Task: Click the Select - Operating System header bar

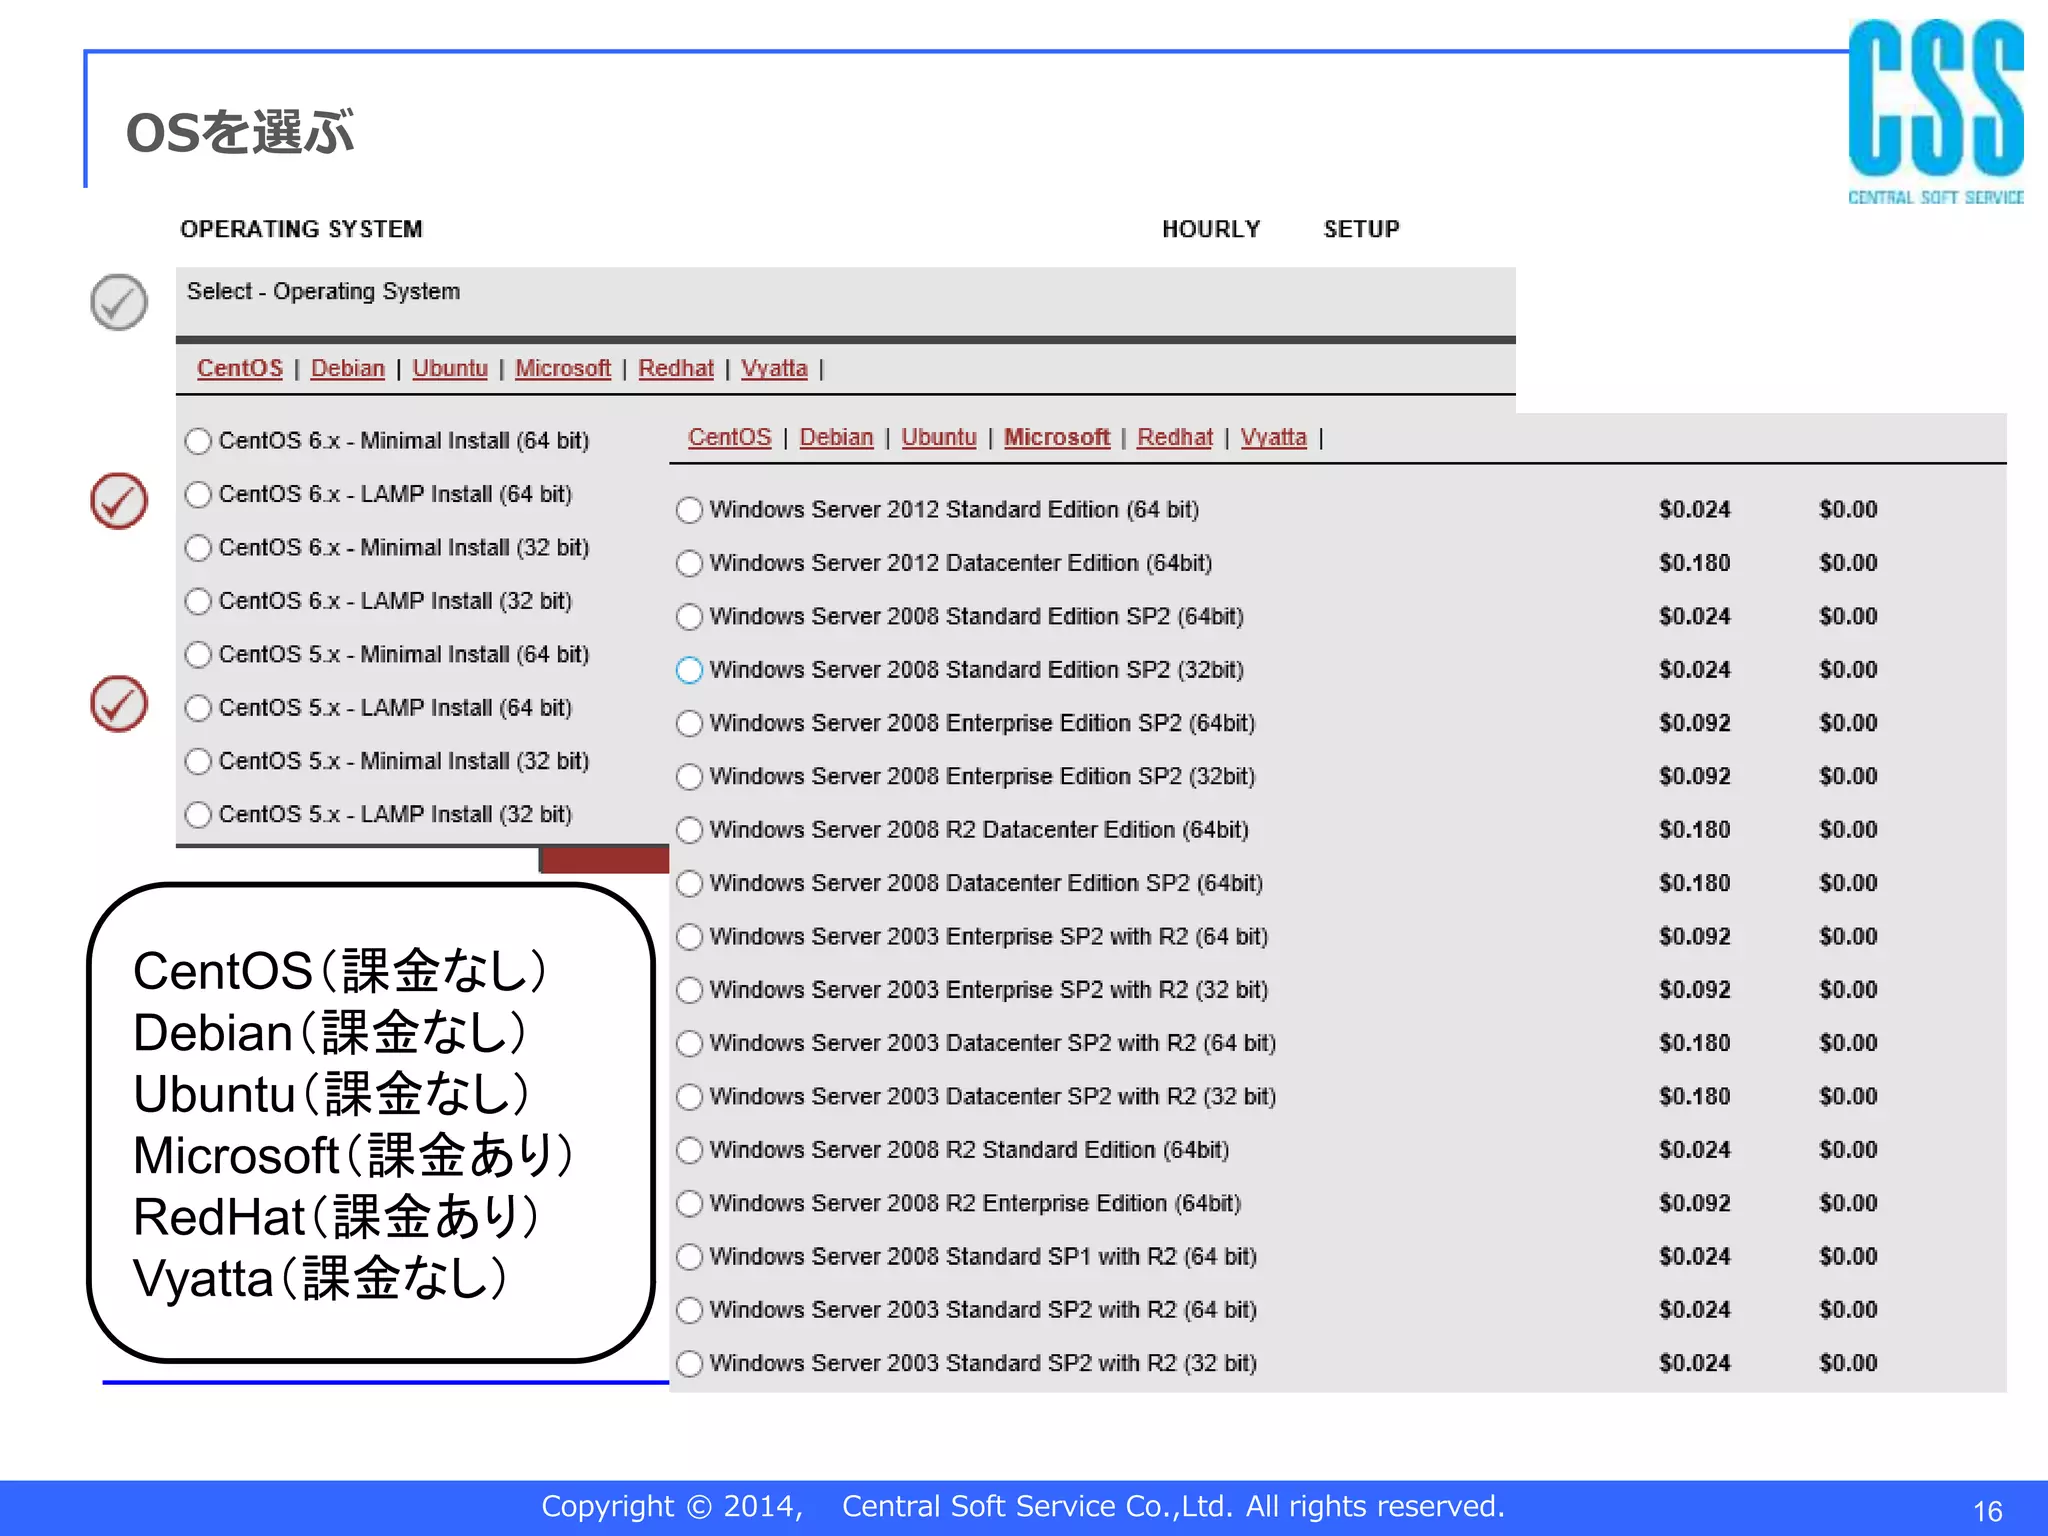Action: (x=846, y=302)
